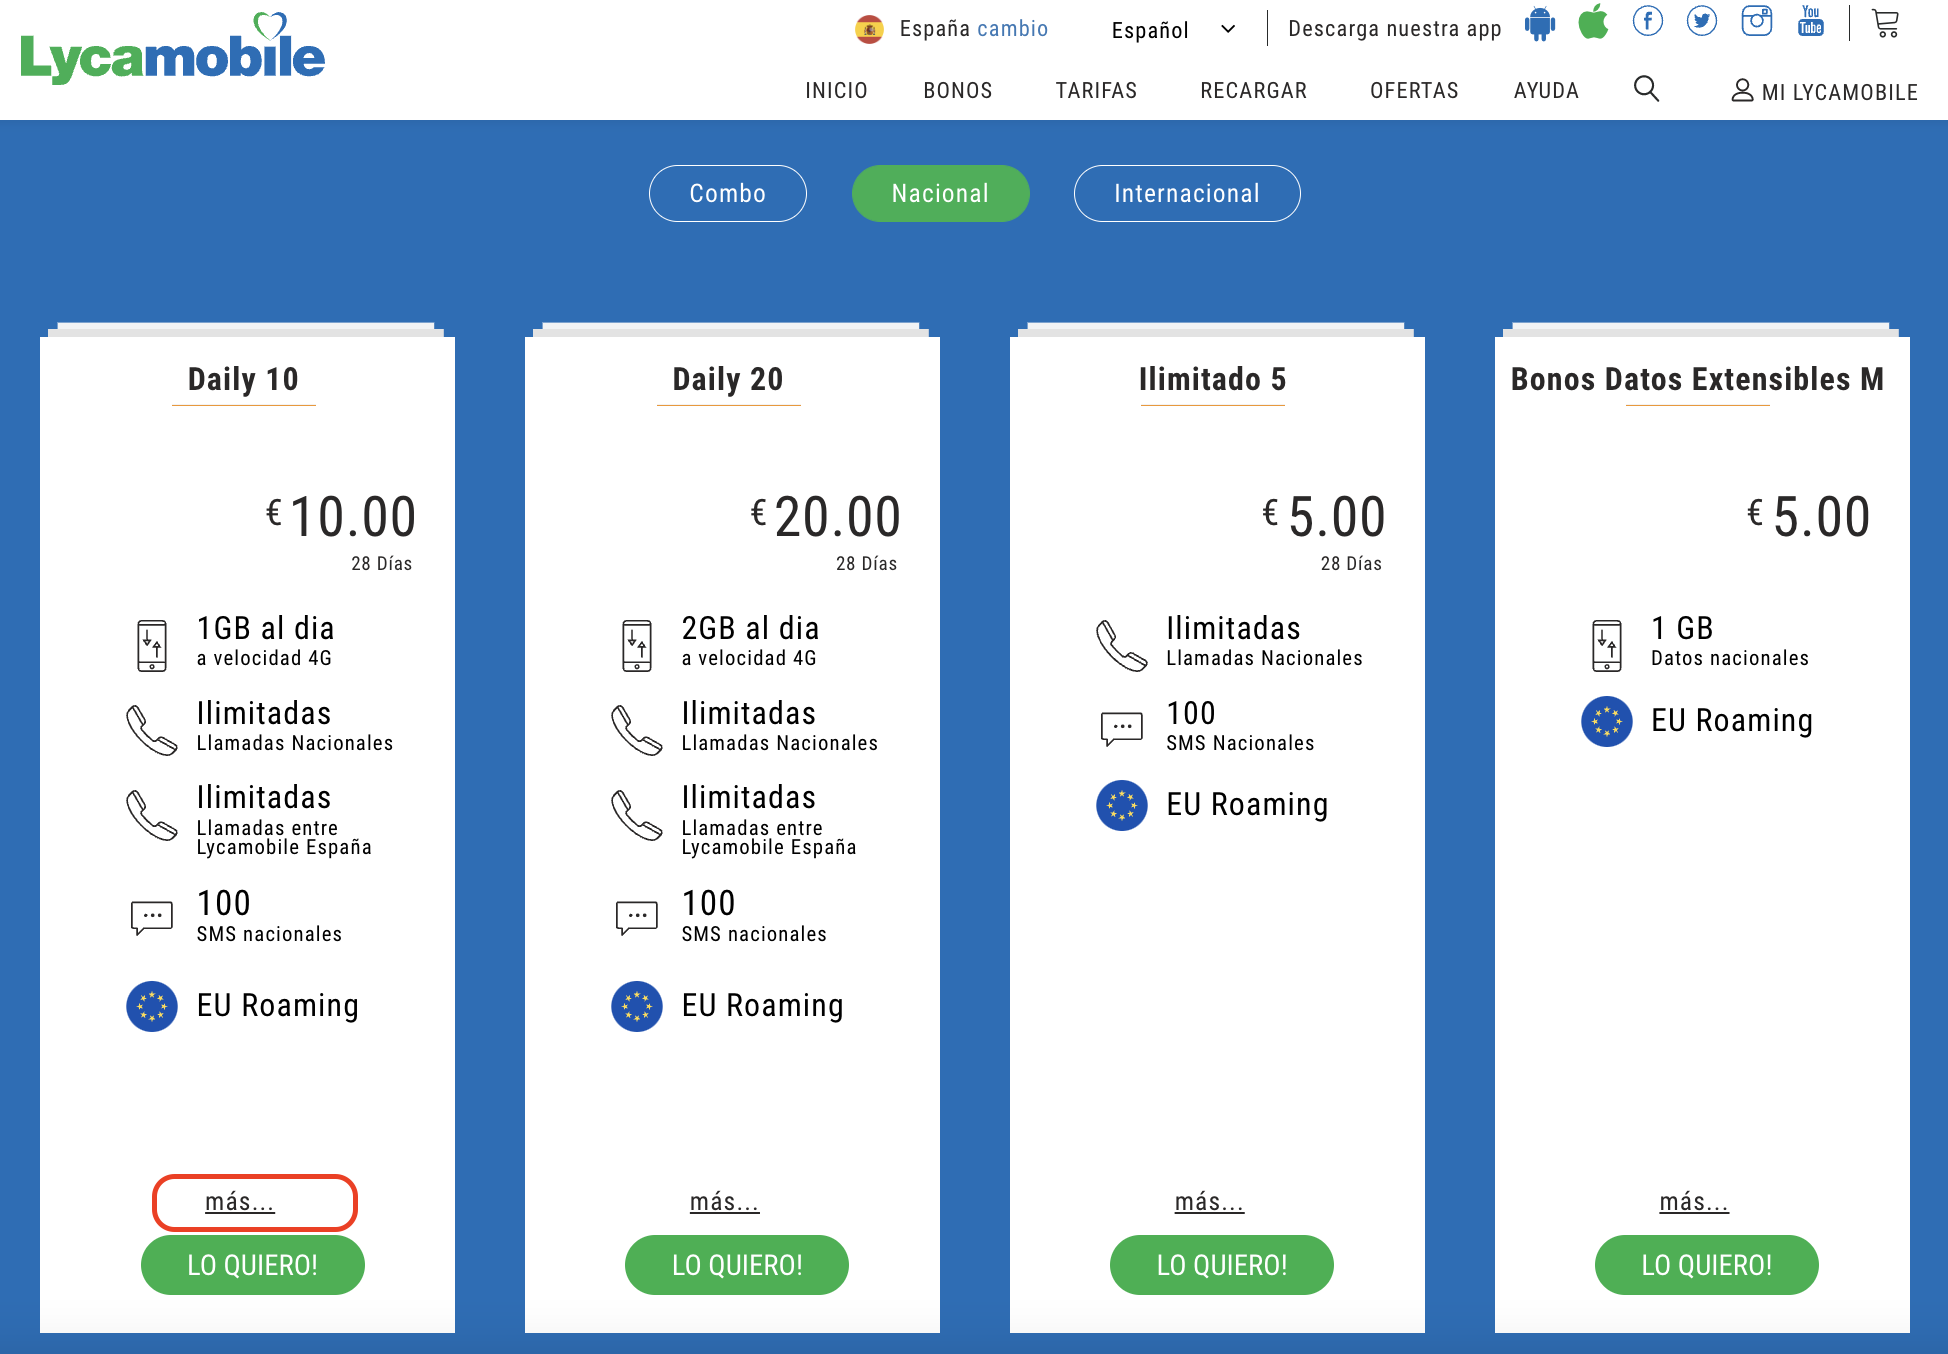Open the Android app download icon
This screenshot has width=1948, height=1354.
1540,24
